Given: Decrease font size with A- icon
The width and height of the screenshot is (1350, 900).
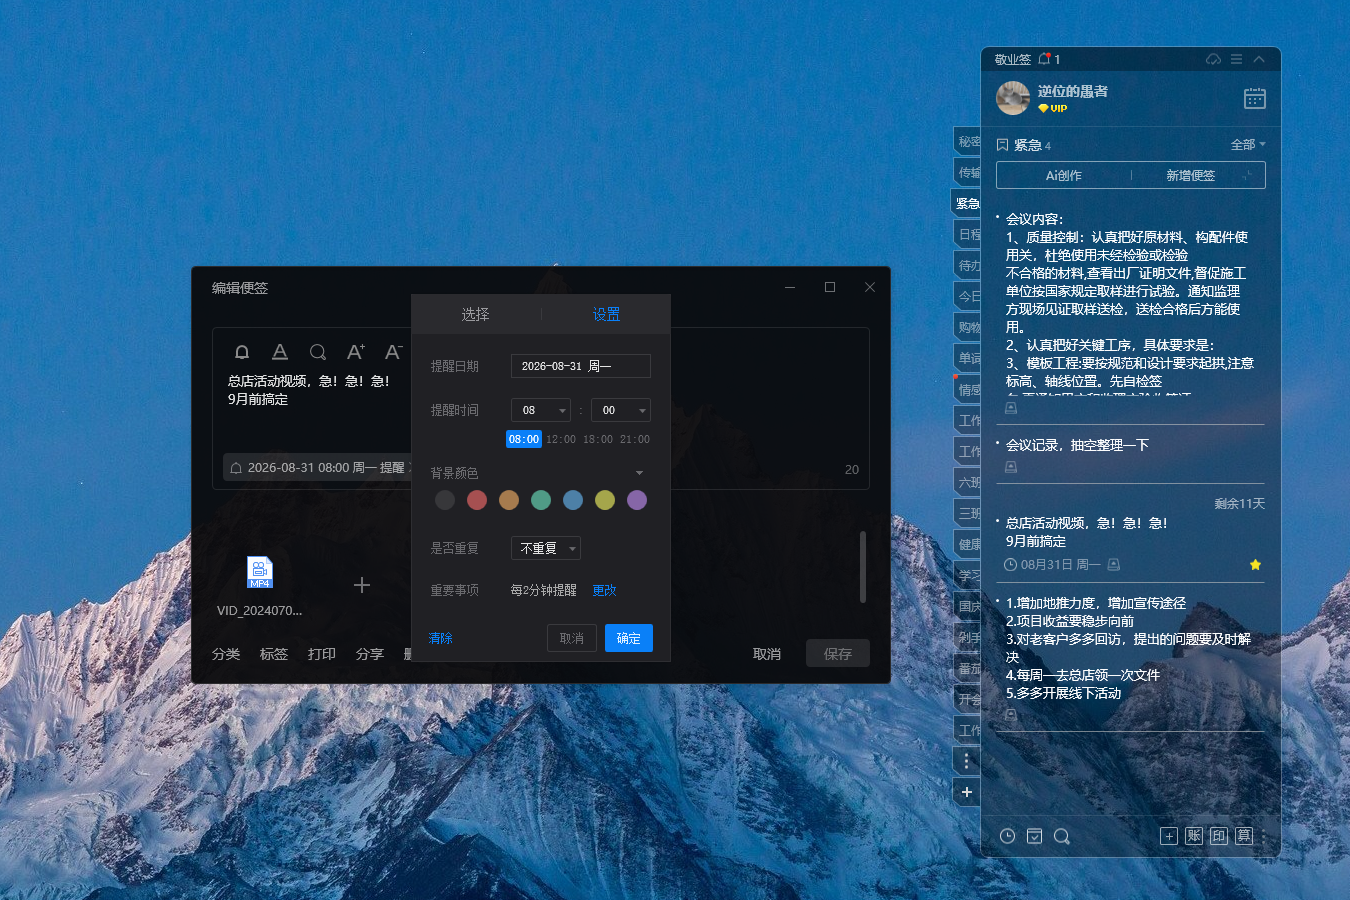Looking at the screenshot, I should pyautogui.click(x=394, y=352).
